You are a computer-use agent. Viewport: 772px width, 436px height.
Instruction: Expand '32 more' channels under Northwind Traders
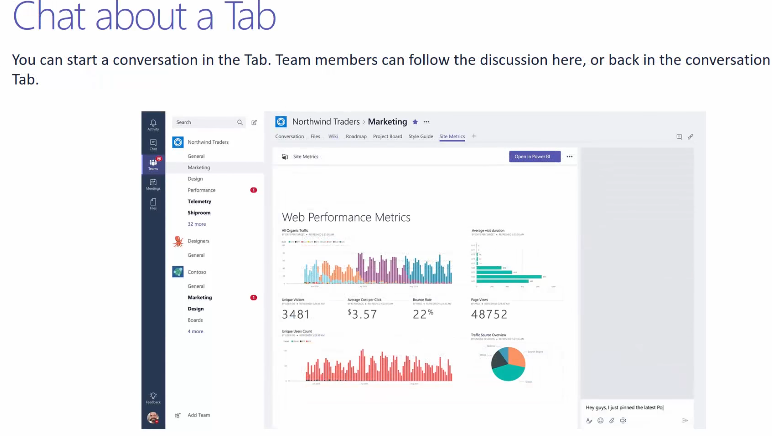click(196, 224)
